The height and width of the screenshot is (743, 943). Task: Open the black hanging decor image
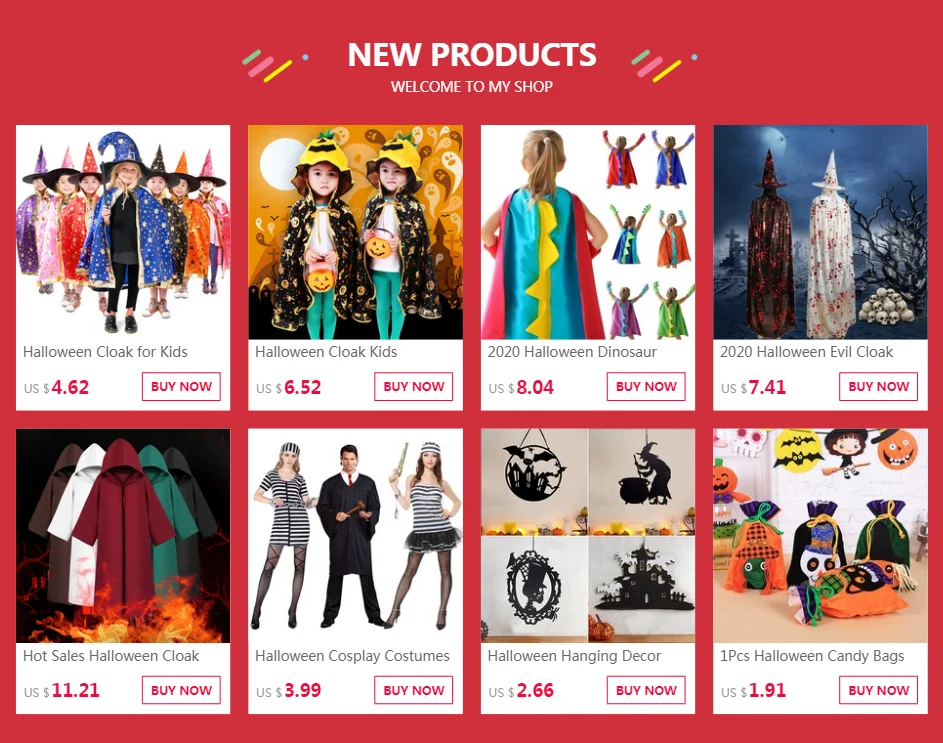(588, 535)
